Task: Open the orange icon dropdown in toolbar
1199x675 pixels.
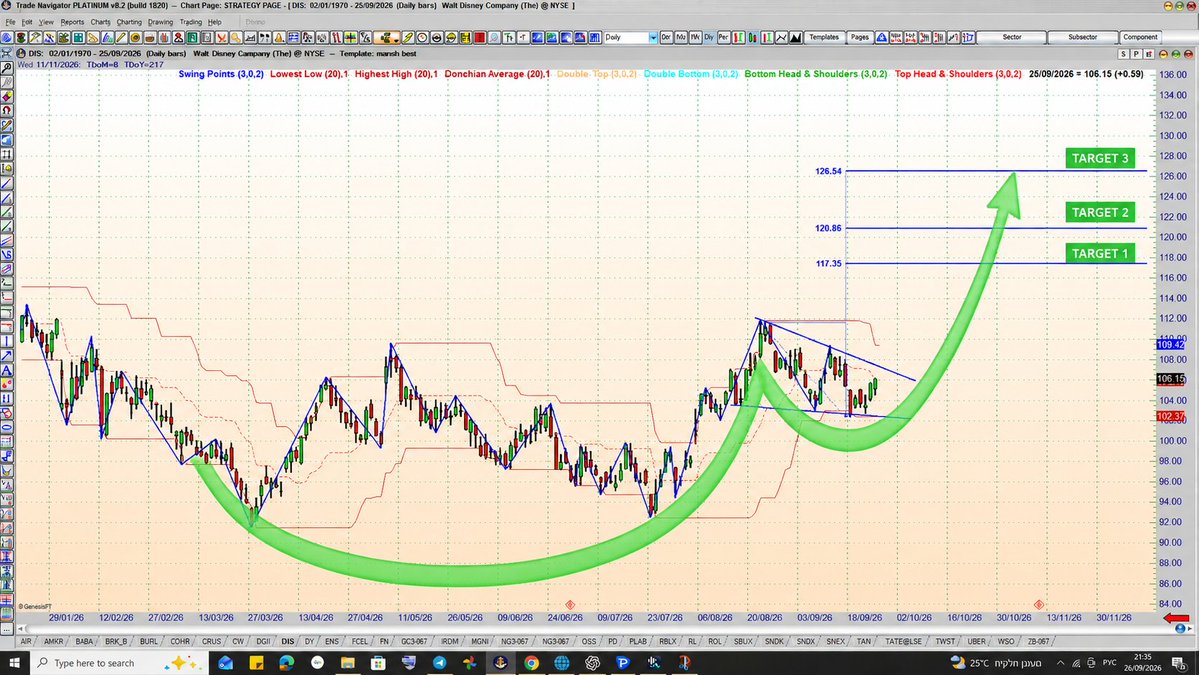Action: [387, 37]
